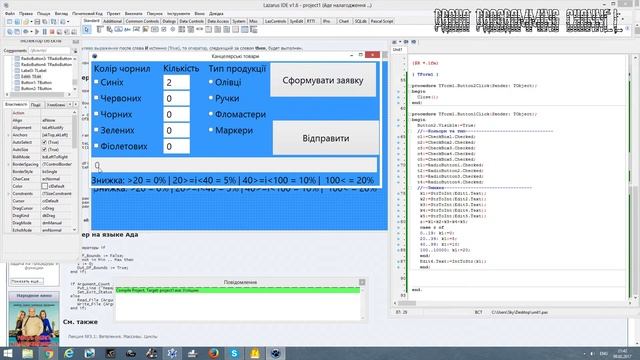Viewport: 640px width, 360px height.
Task: Click the Сформувати заявку button
Action: click(323, 80)
